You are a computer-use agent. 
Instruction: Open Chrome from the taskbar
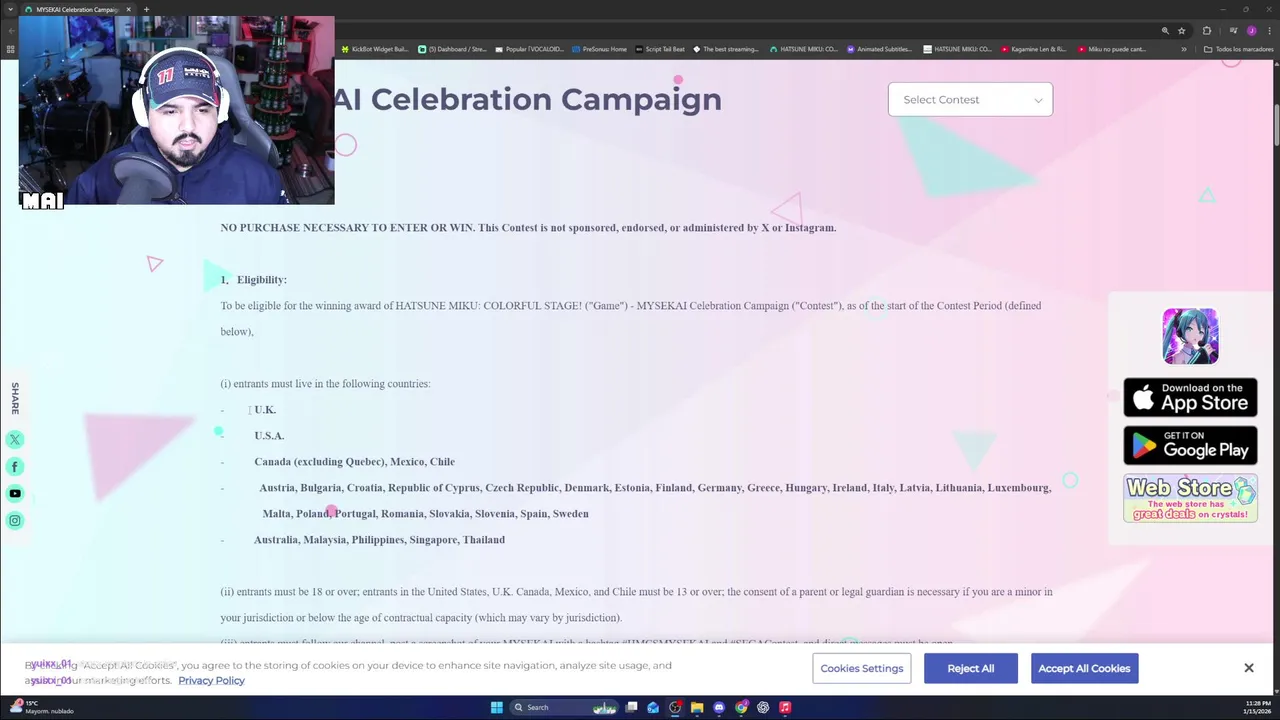pos(741,707)
